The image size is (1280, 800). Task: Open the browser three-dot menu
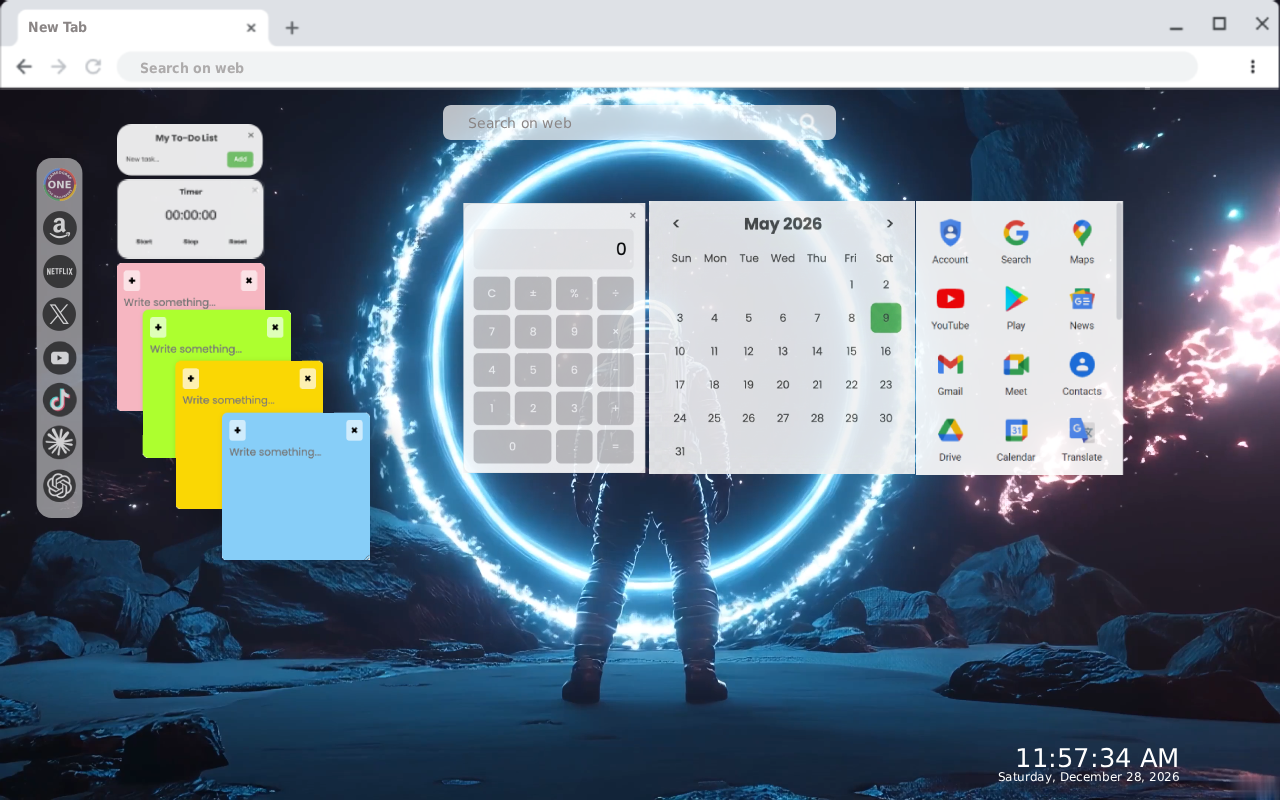(1253, 67)
